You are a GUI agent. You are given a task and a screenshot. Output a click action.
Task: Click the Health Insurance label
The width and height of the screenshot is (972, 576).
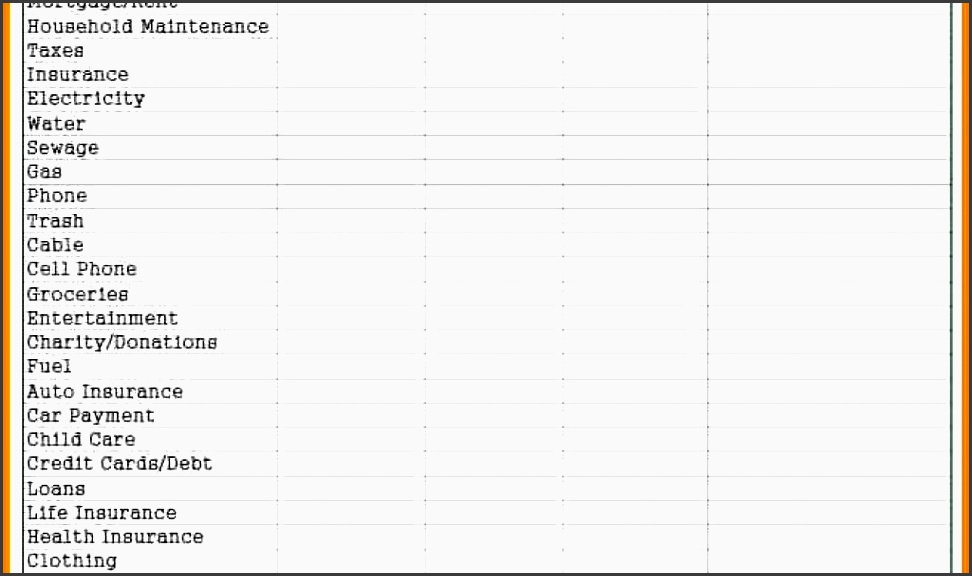[x=115, y=536]
